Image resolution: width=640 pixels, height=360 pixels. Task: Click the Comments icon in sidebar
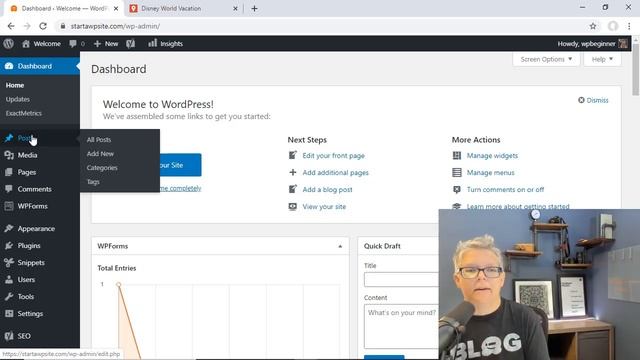(x=9, y=189)
